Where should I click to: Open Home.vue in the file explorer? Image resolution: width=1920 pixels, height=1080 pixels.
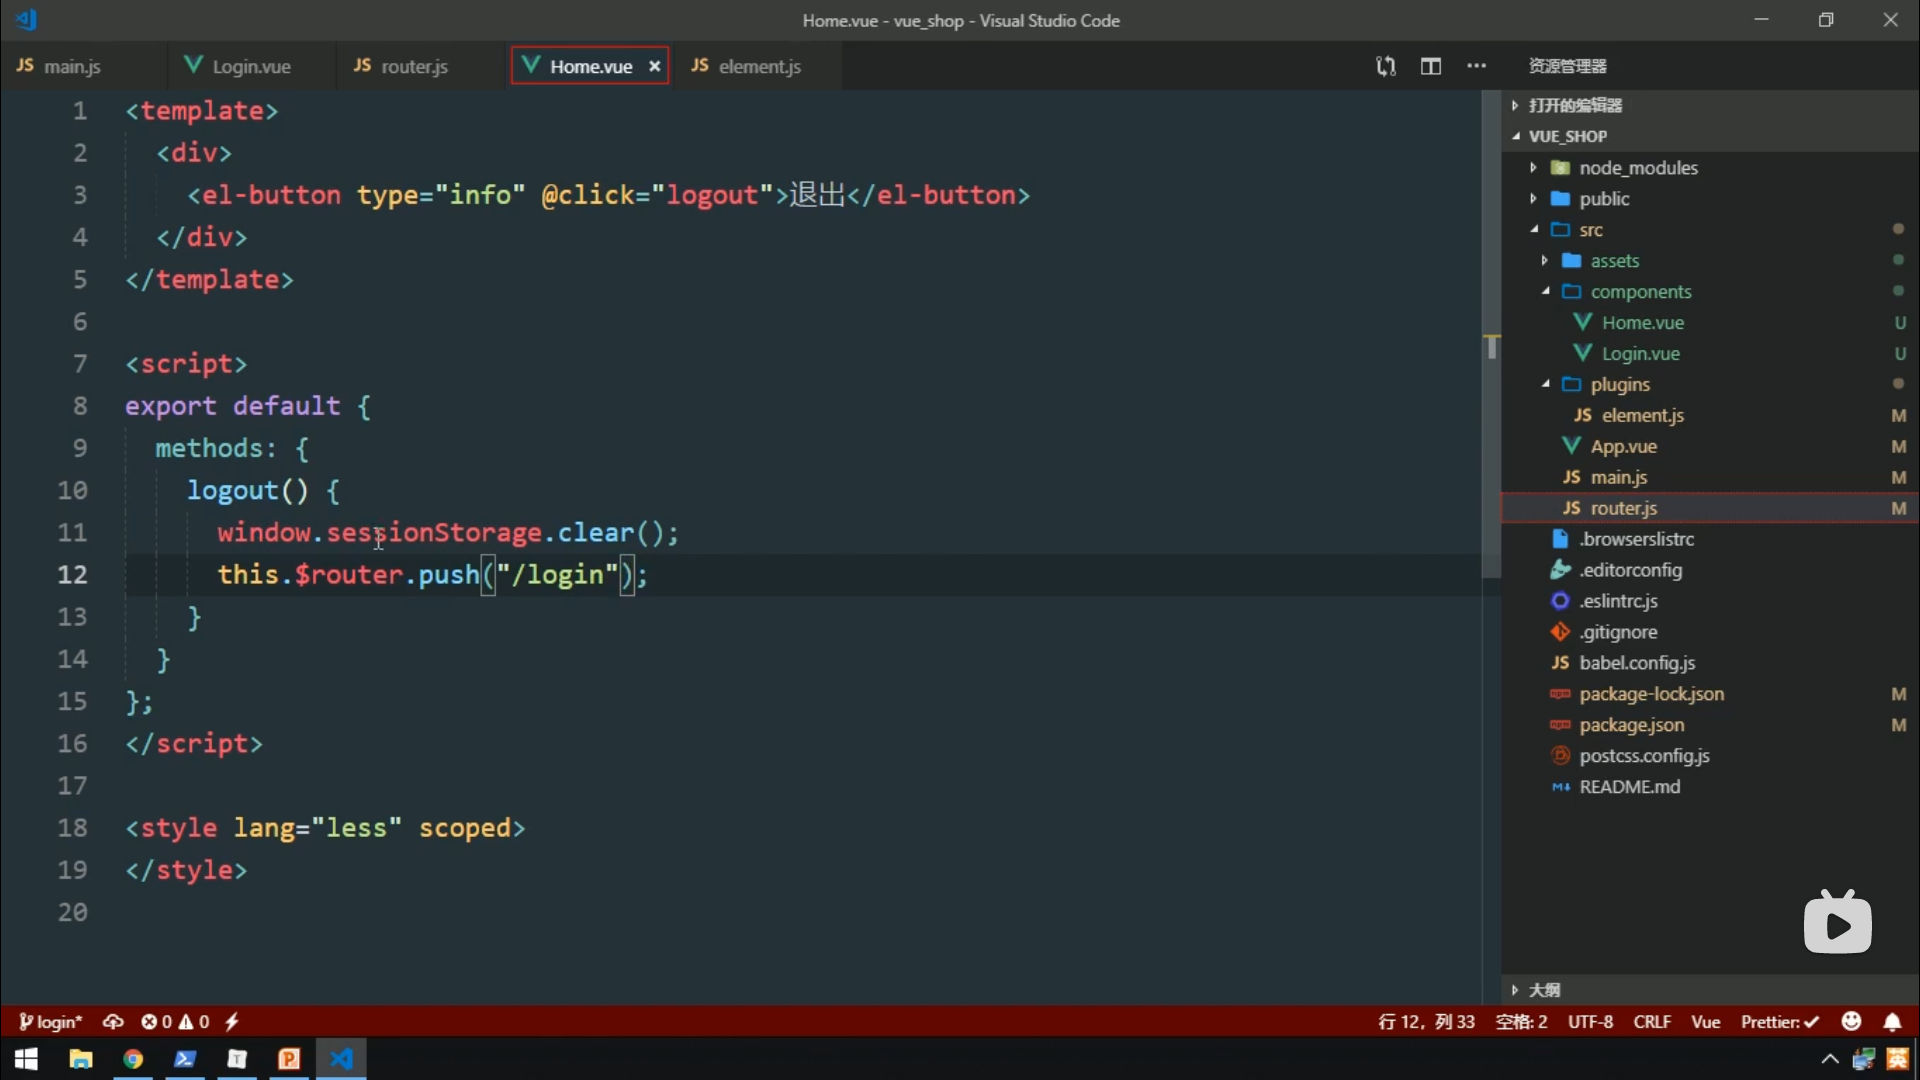(x=1710, y=322)
